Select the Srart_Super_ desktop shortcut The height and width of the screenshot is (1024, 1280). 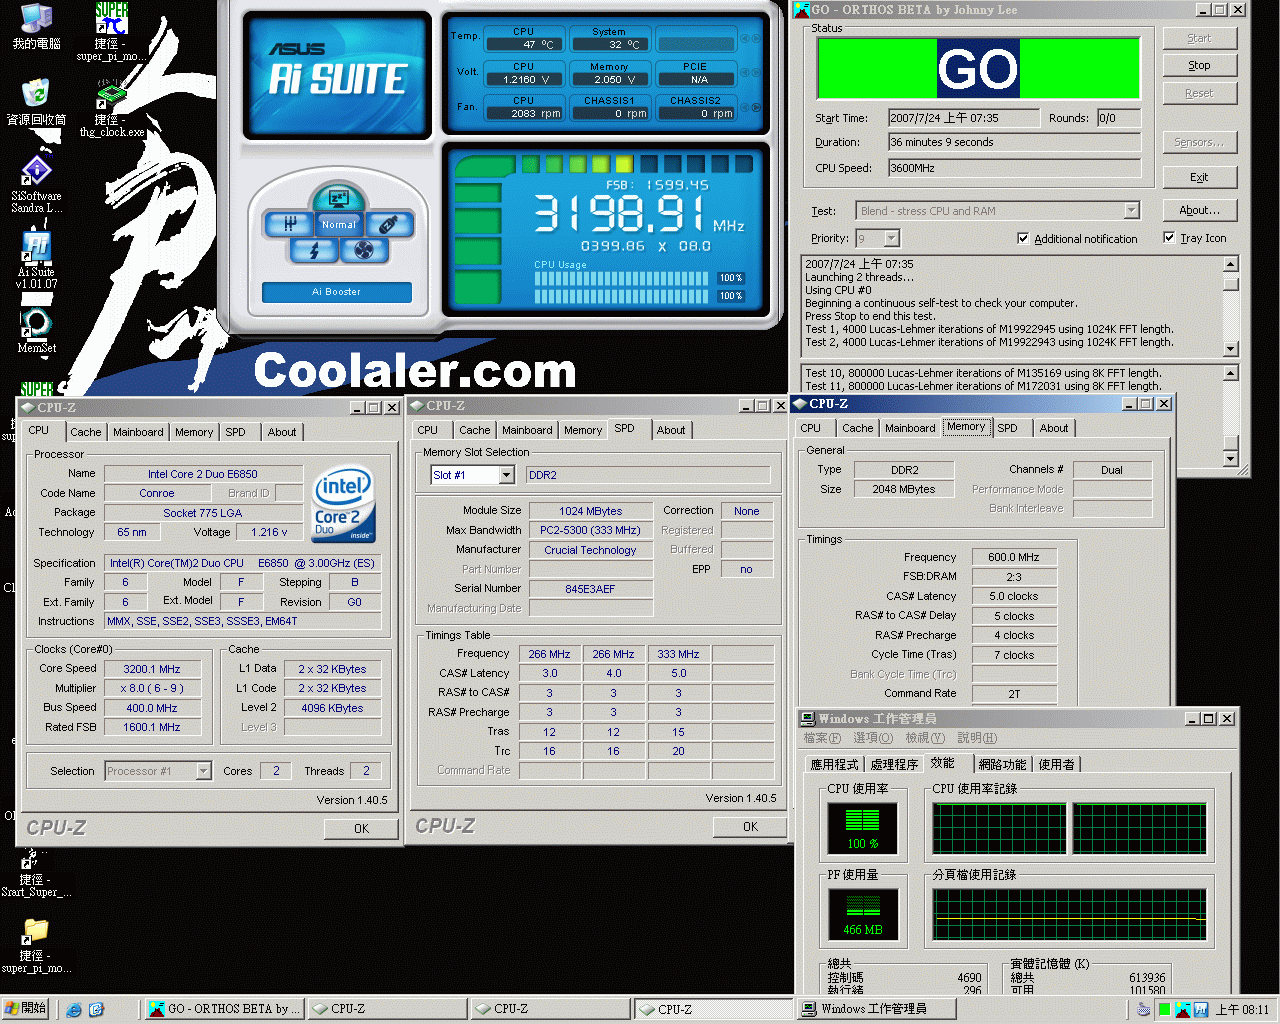pos(36,872)
